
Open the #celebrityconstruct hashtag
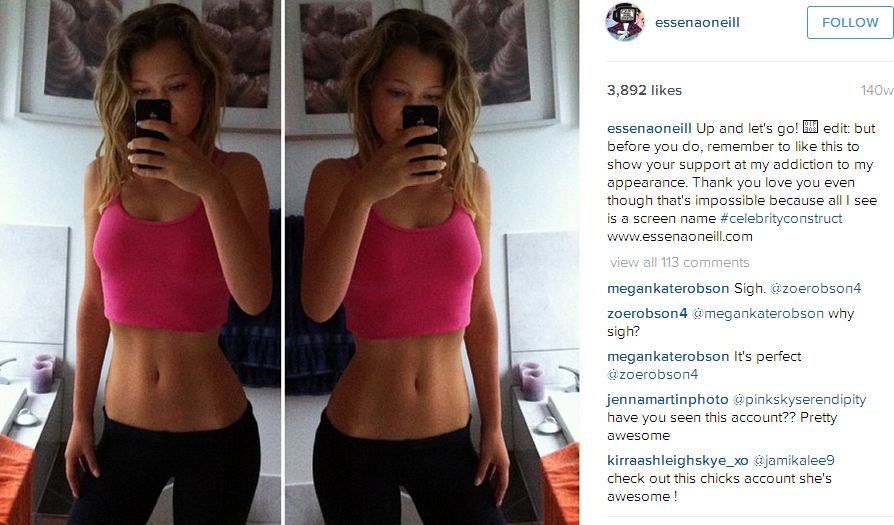click(x=781, y=218)
